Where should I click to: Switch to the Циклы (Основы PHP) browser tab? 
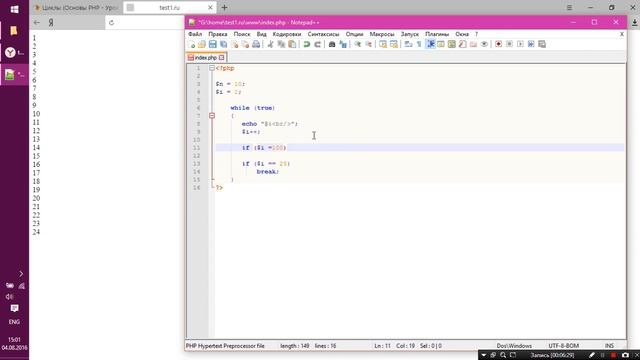coord(76,7)
